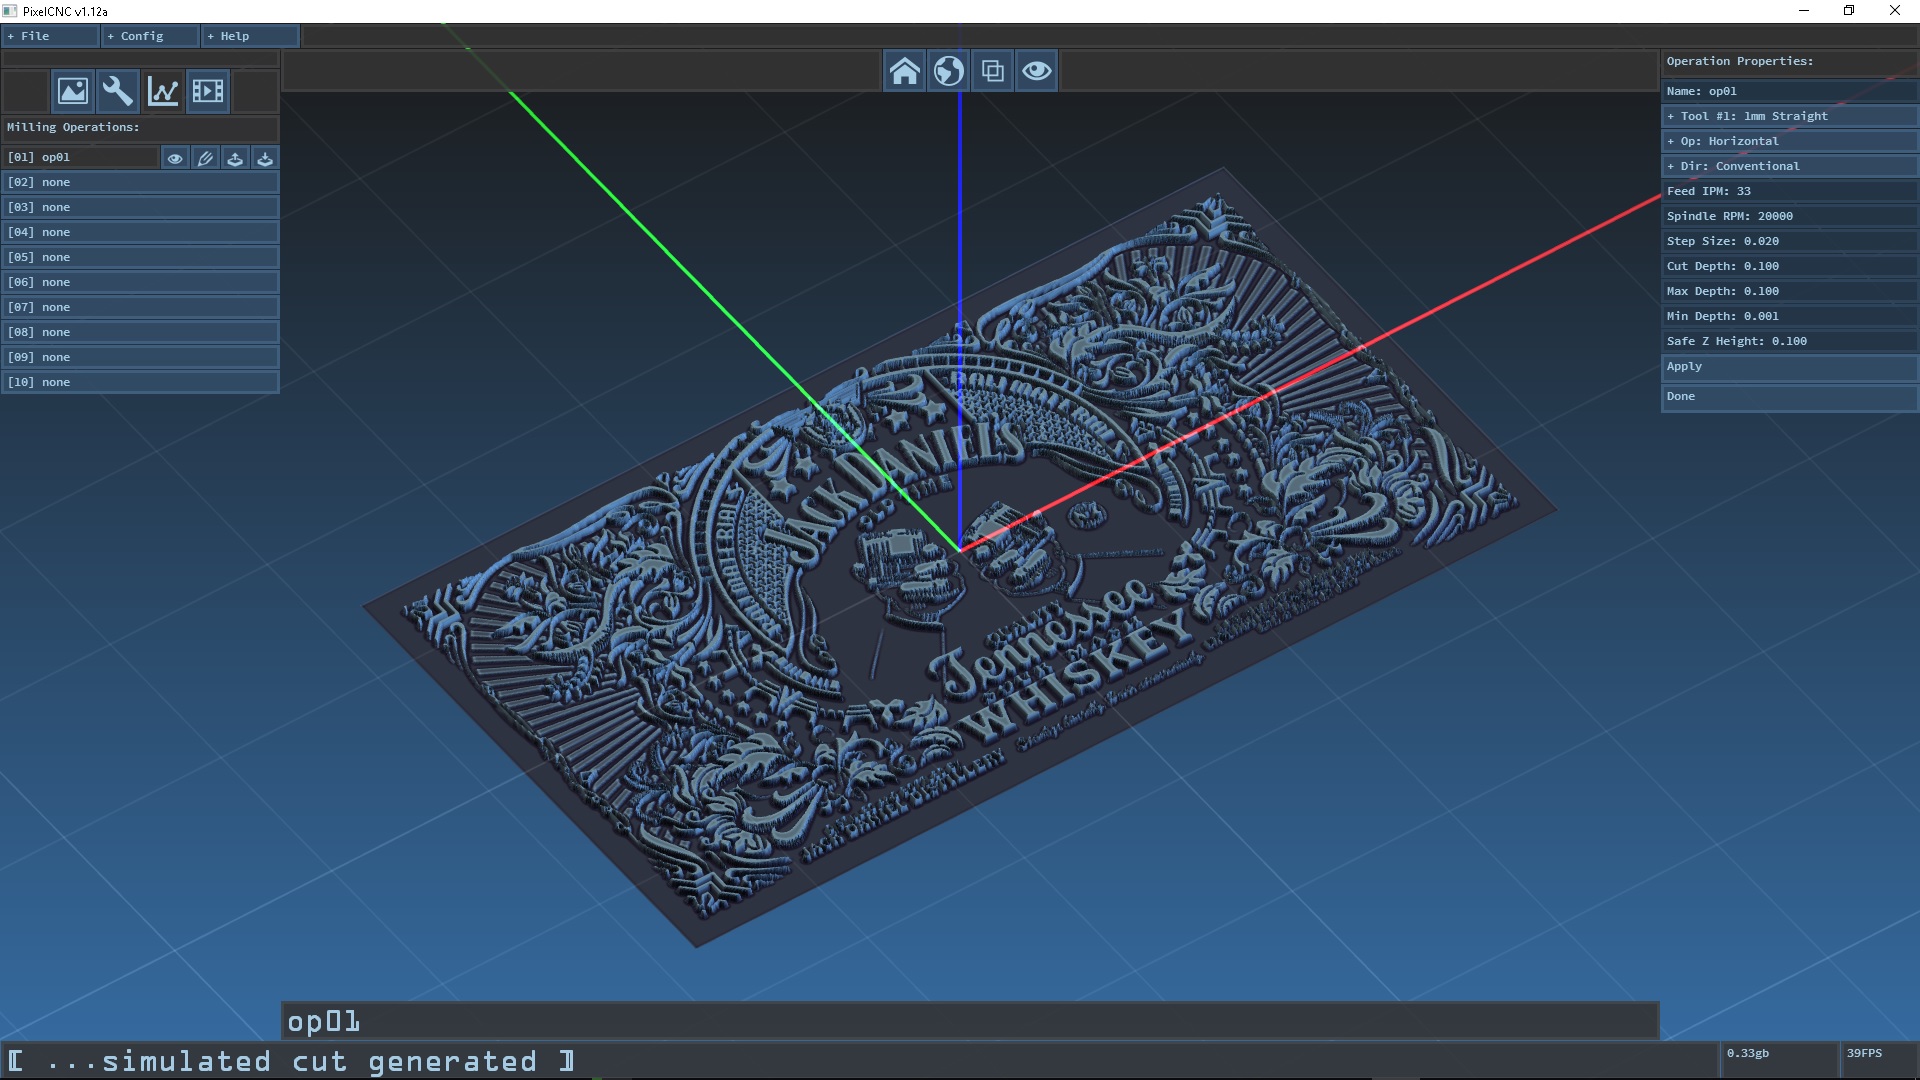Click the Spindle RPM: 20000 field
The height and width of the screenshot is (1080, 1920).
click(1789, 216)
